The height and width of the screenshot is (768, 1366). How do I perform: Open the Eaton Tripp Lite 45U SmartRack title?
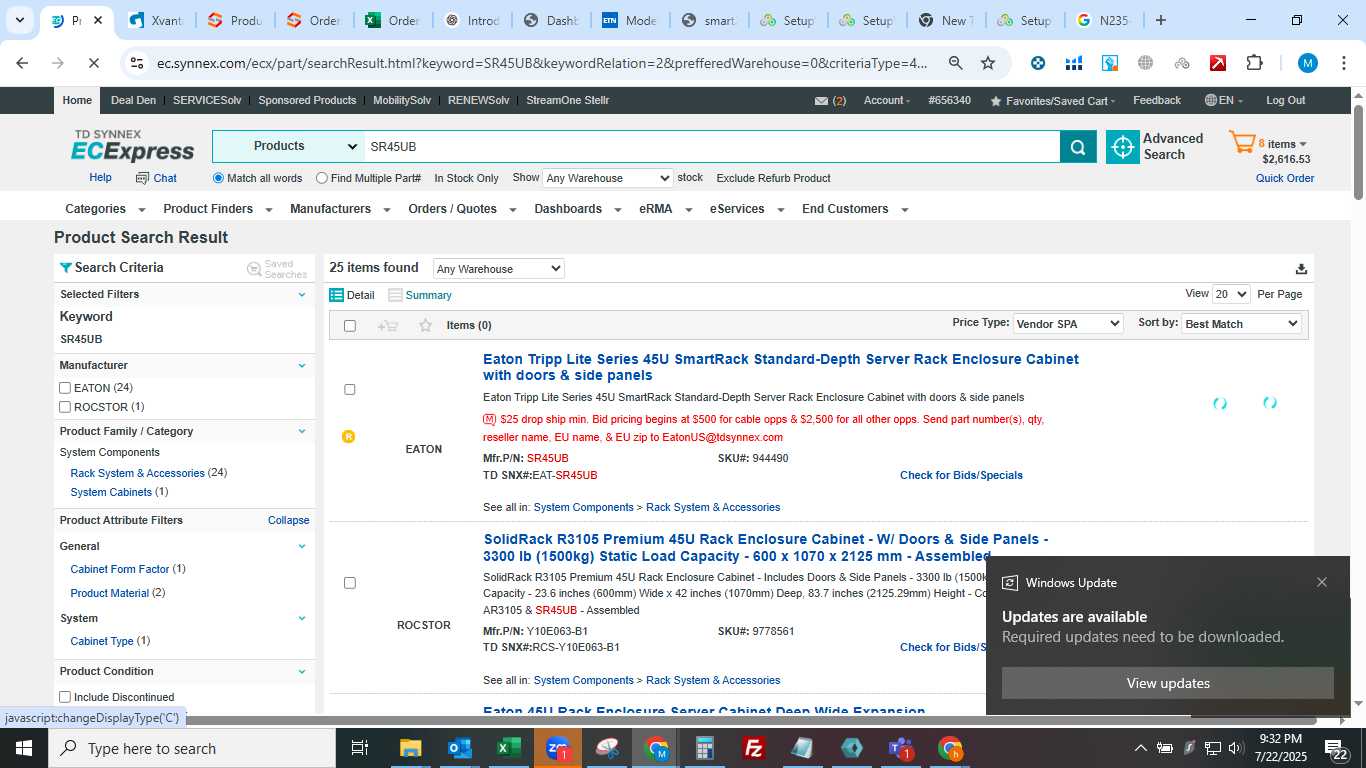click(x=781, y=367)
